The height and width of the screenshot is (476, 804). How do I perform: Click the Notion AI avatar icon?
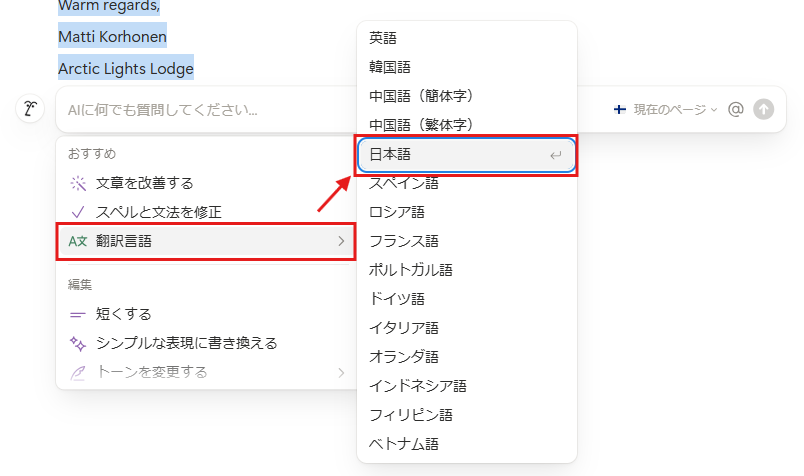pos(30,110)
